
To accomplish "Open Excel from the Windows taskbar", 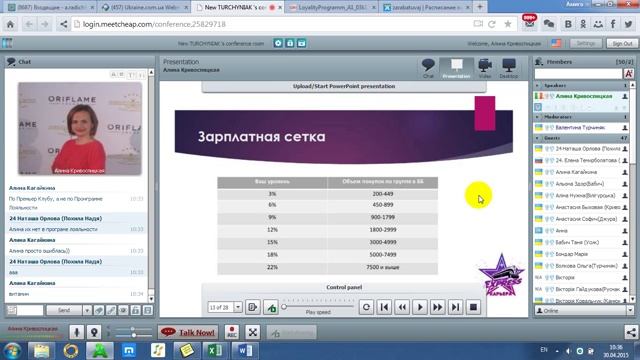I will point(215,351).
